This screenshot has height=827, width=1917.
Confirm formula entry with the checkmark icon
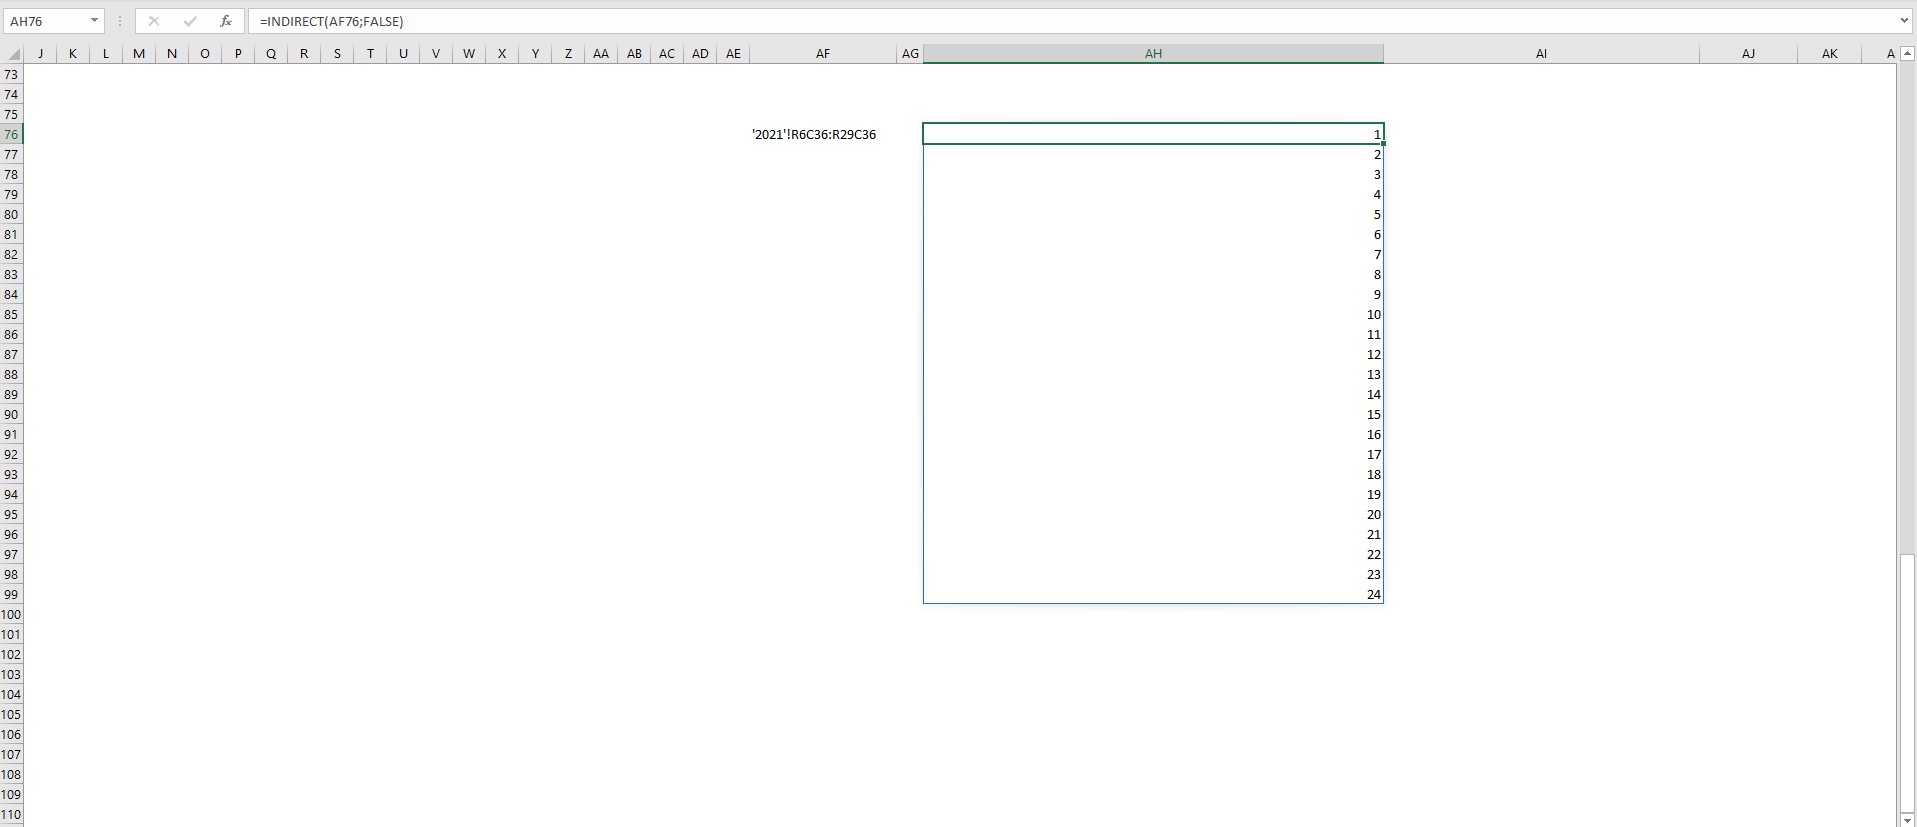pos(190,21)
